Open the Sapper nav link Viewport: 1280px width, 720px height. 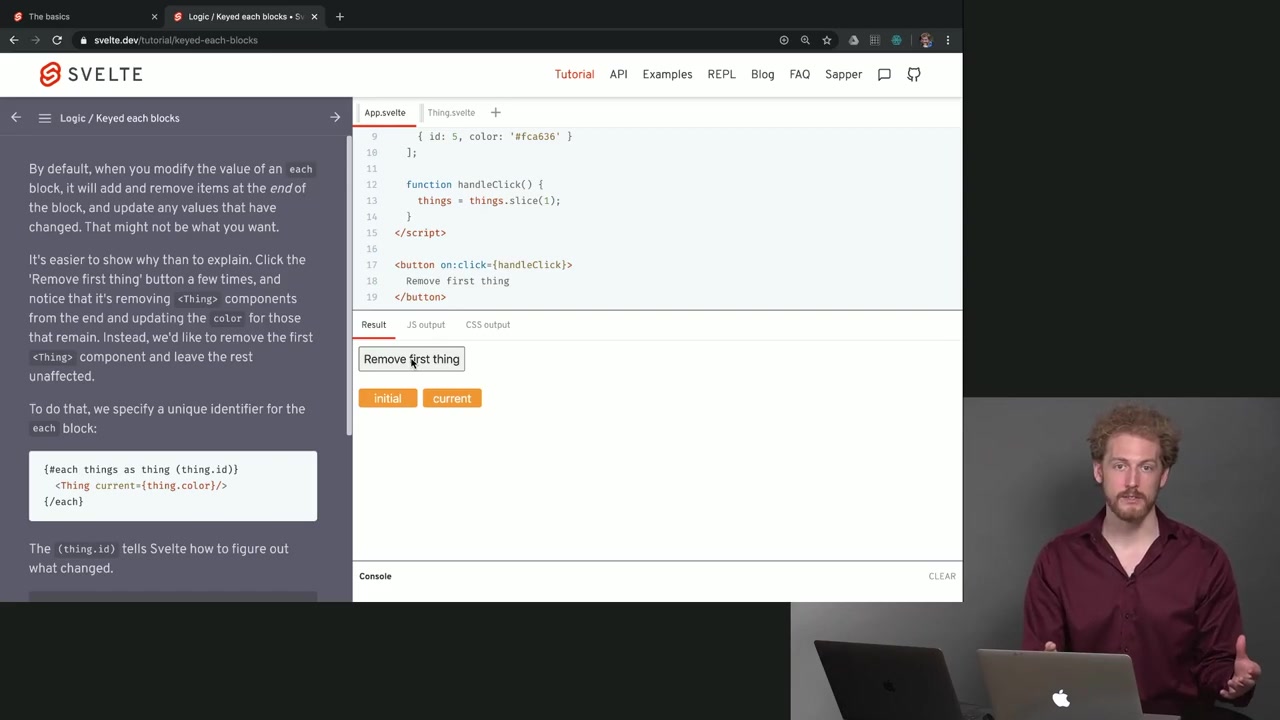(843, 74)
